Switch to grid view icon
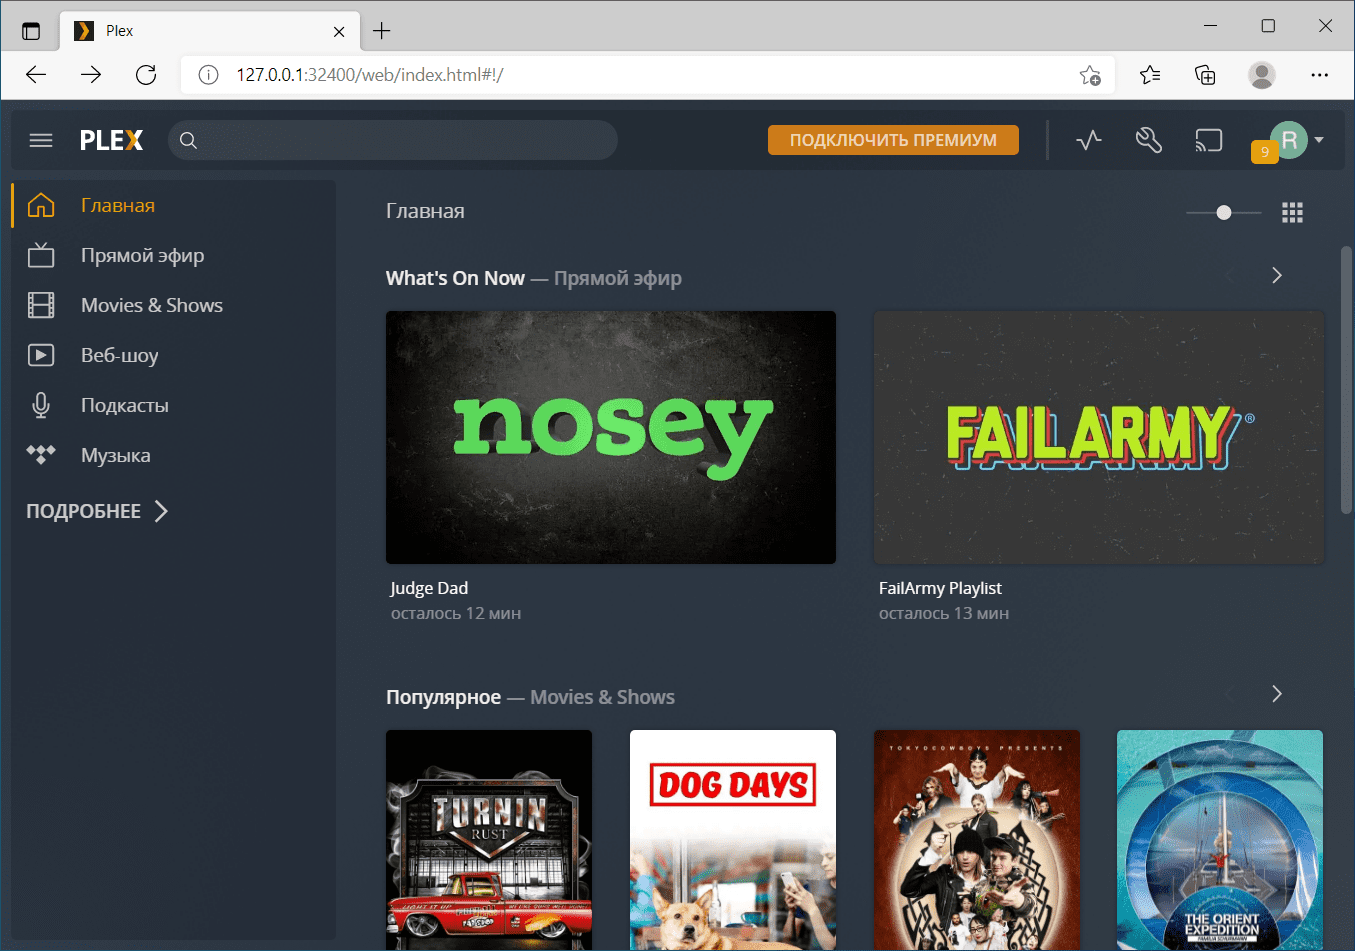Image resolution: width=1355 pixels, height=951 pixels. point(1292,212)
